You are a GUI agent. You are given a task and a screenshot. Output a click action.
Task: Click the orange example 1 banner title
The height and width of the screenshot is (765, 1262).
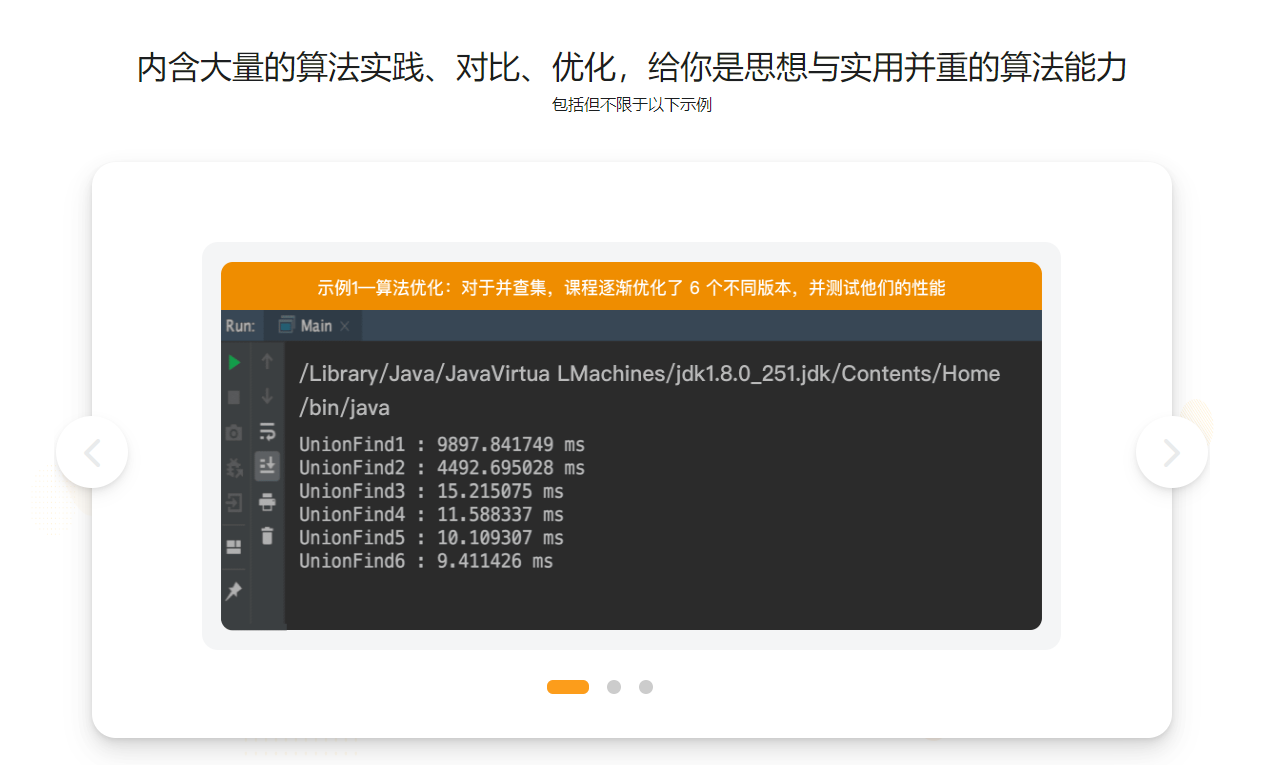(631, 288)
